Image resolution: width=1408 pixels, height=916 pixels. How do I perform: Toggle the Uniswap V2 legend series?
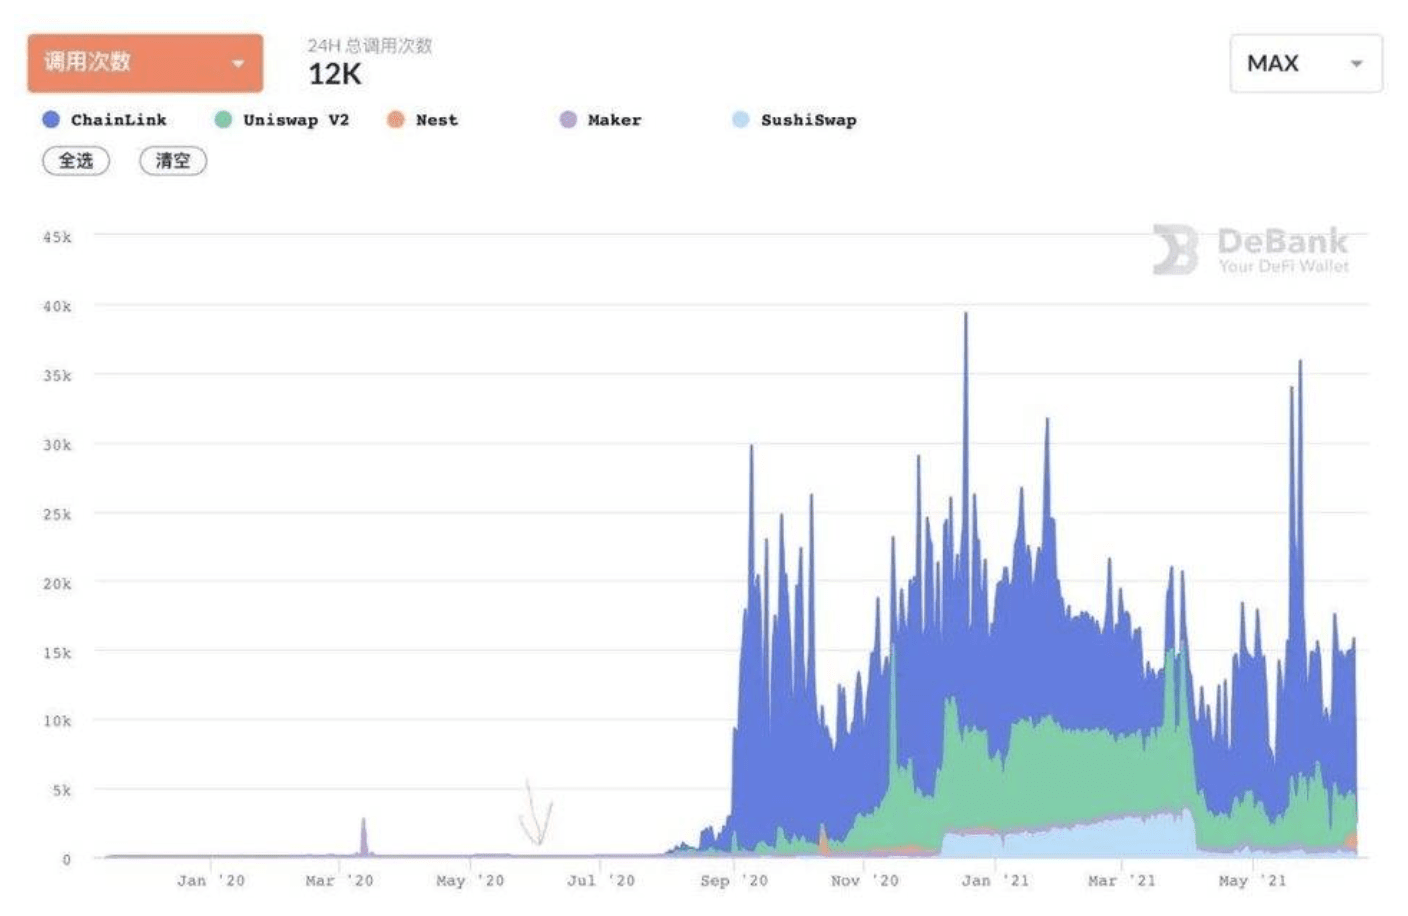click(282, 120)
